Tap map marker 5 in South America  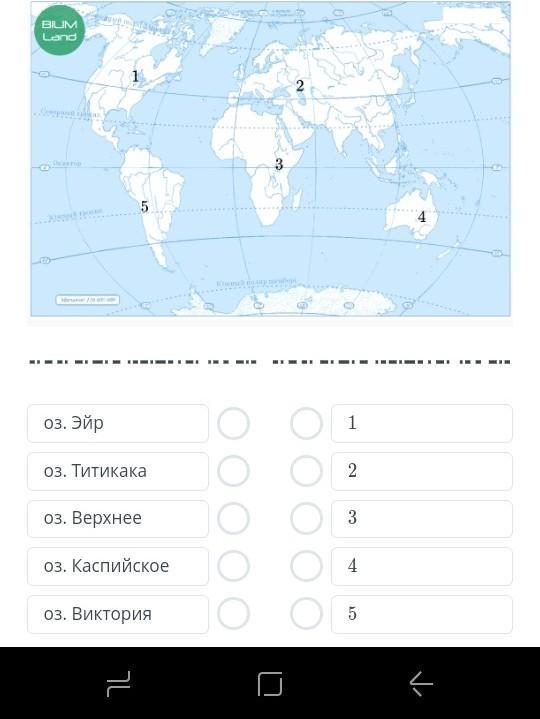pos(144,206)
